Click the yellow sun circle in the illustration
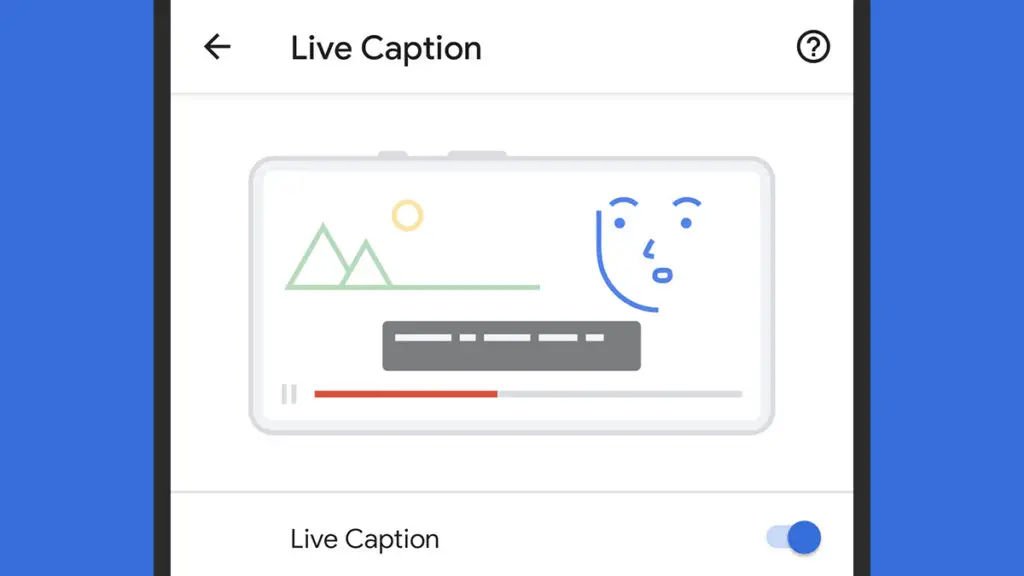This screenshot has width=1024, height=576. [x=408, y=216]
